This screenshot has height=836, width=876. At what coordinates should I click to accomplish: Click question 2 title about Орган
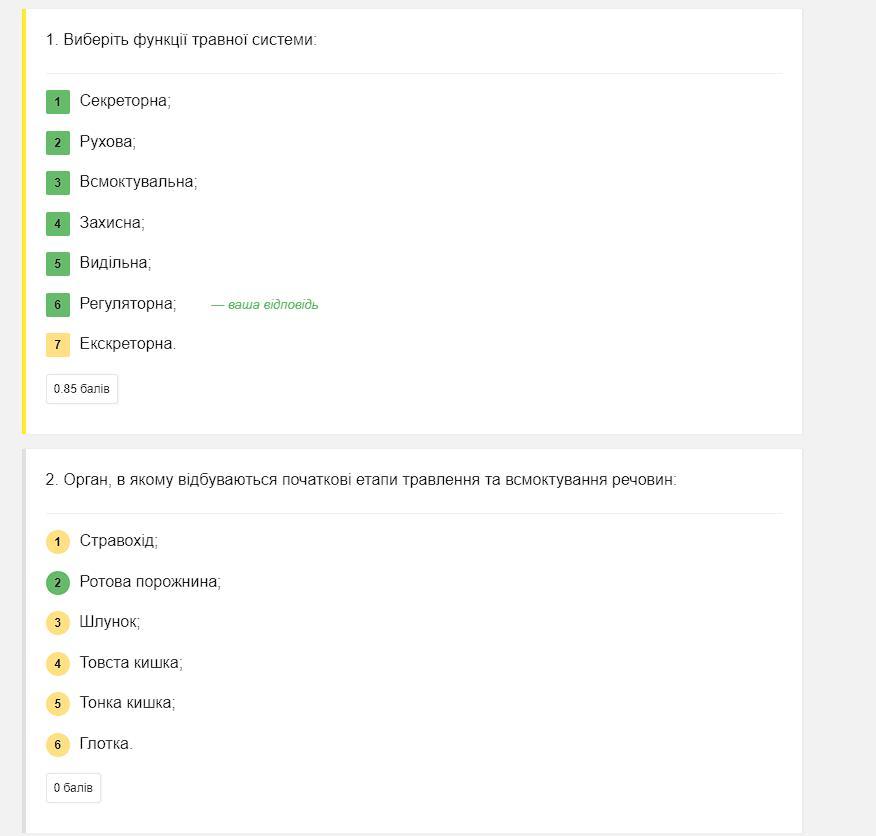(361, 480)
